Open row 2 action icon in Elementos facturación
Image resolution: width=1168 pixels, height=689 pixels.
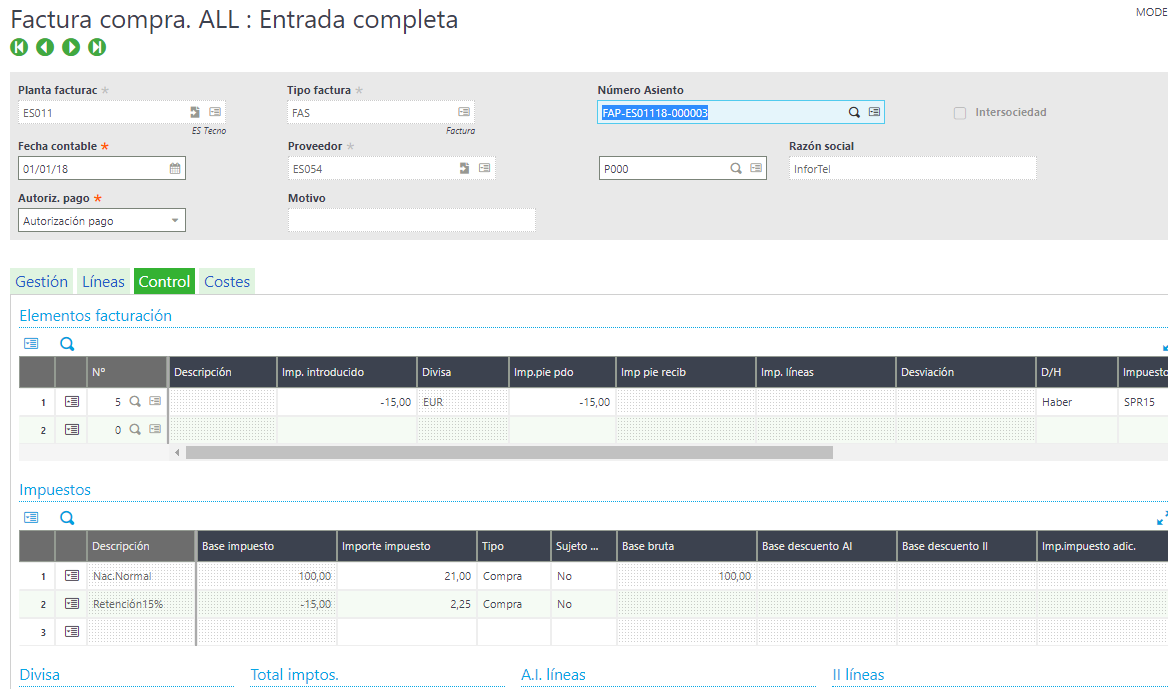point(72,430)
